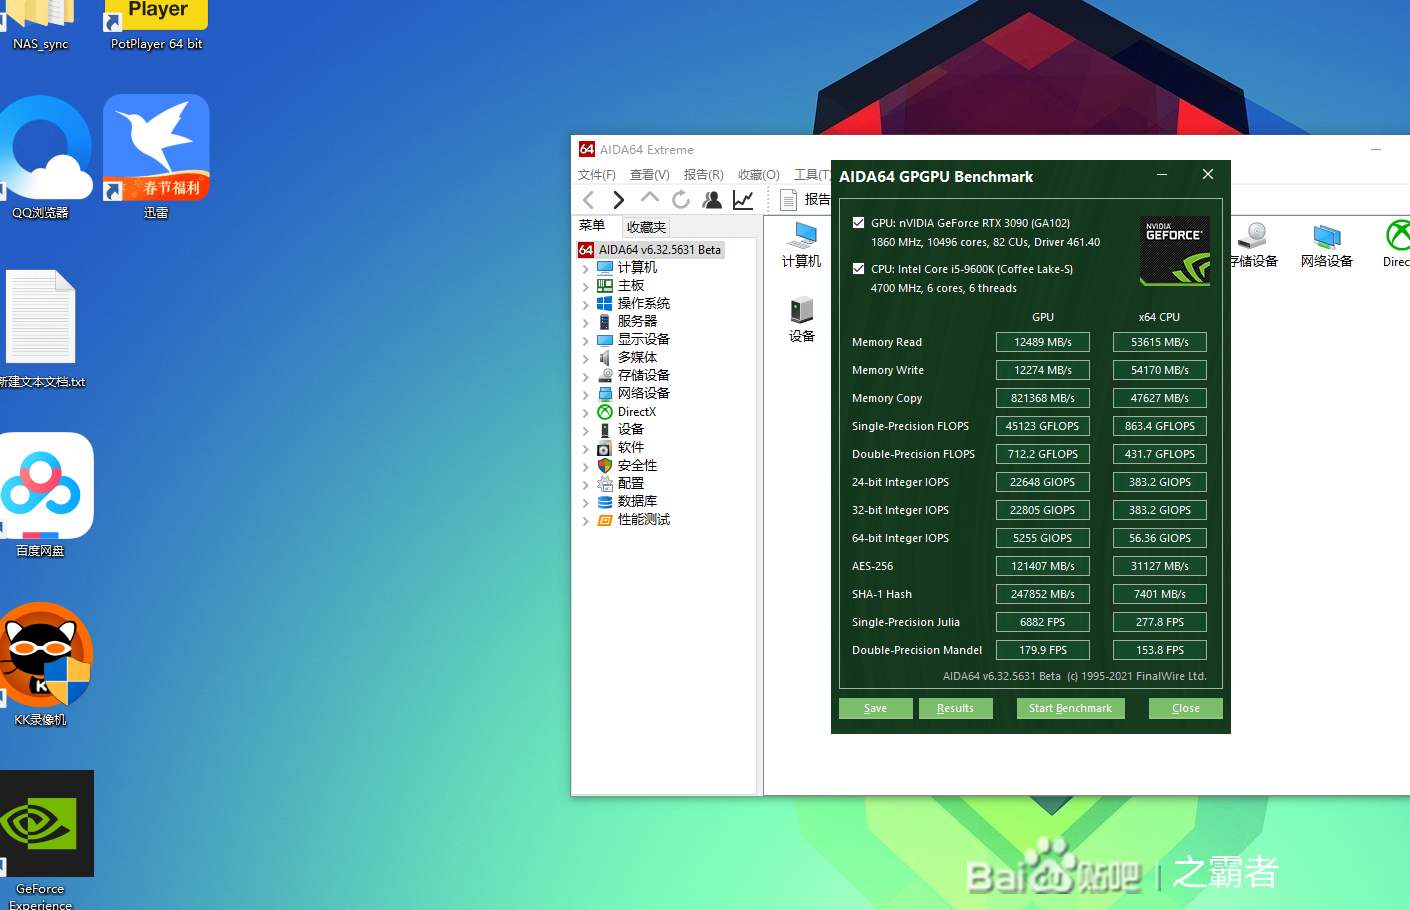Launch the KK录像机 desktop icon
Viewport: 1410px width, 910px height.
click(41, 664)
